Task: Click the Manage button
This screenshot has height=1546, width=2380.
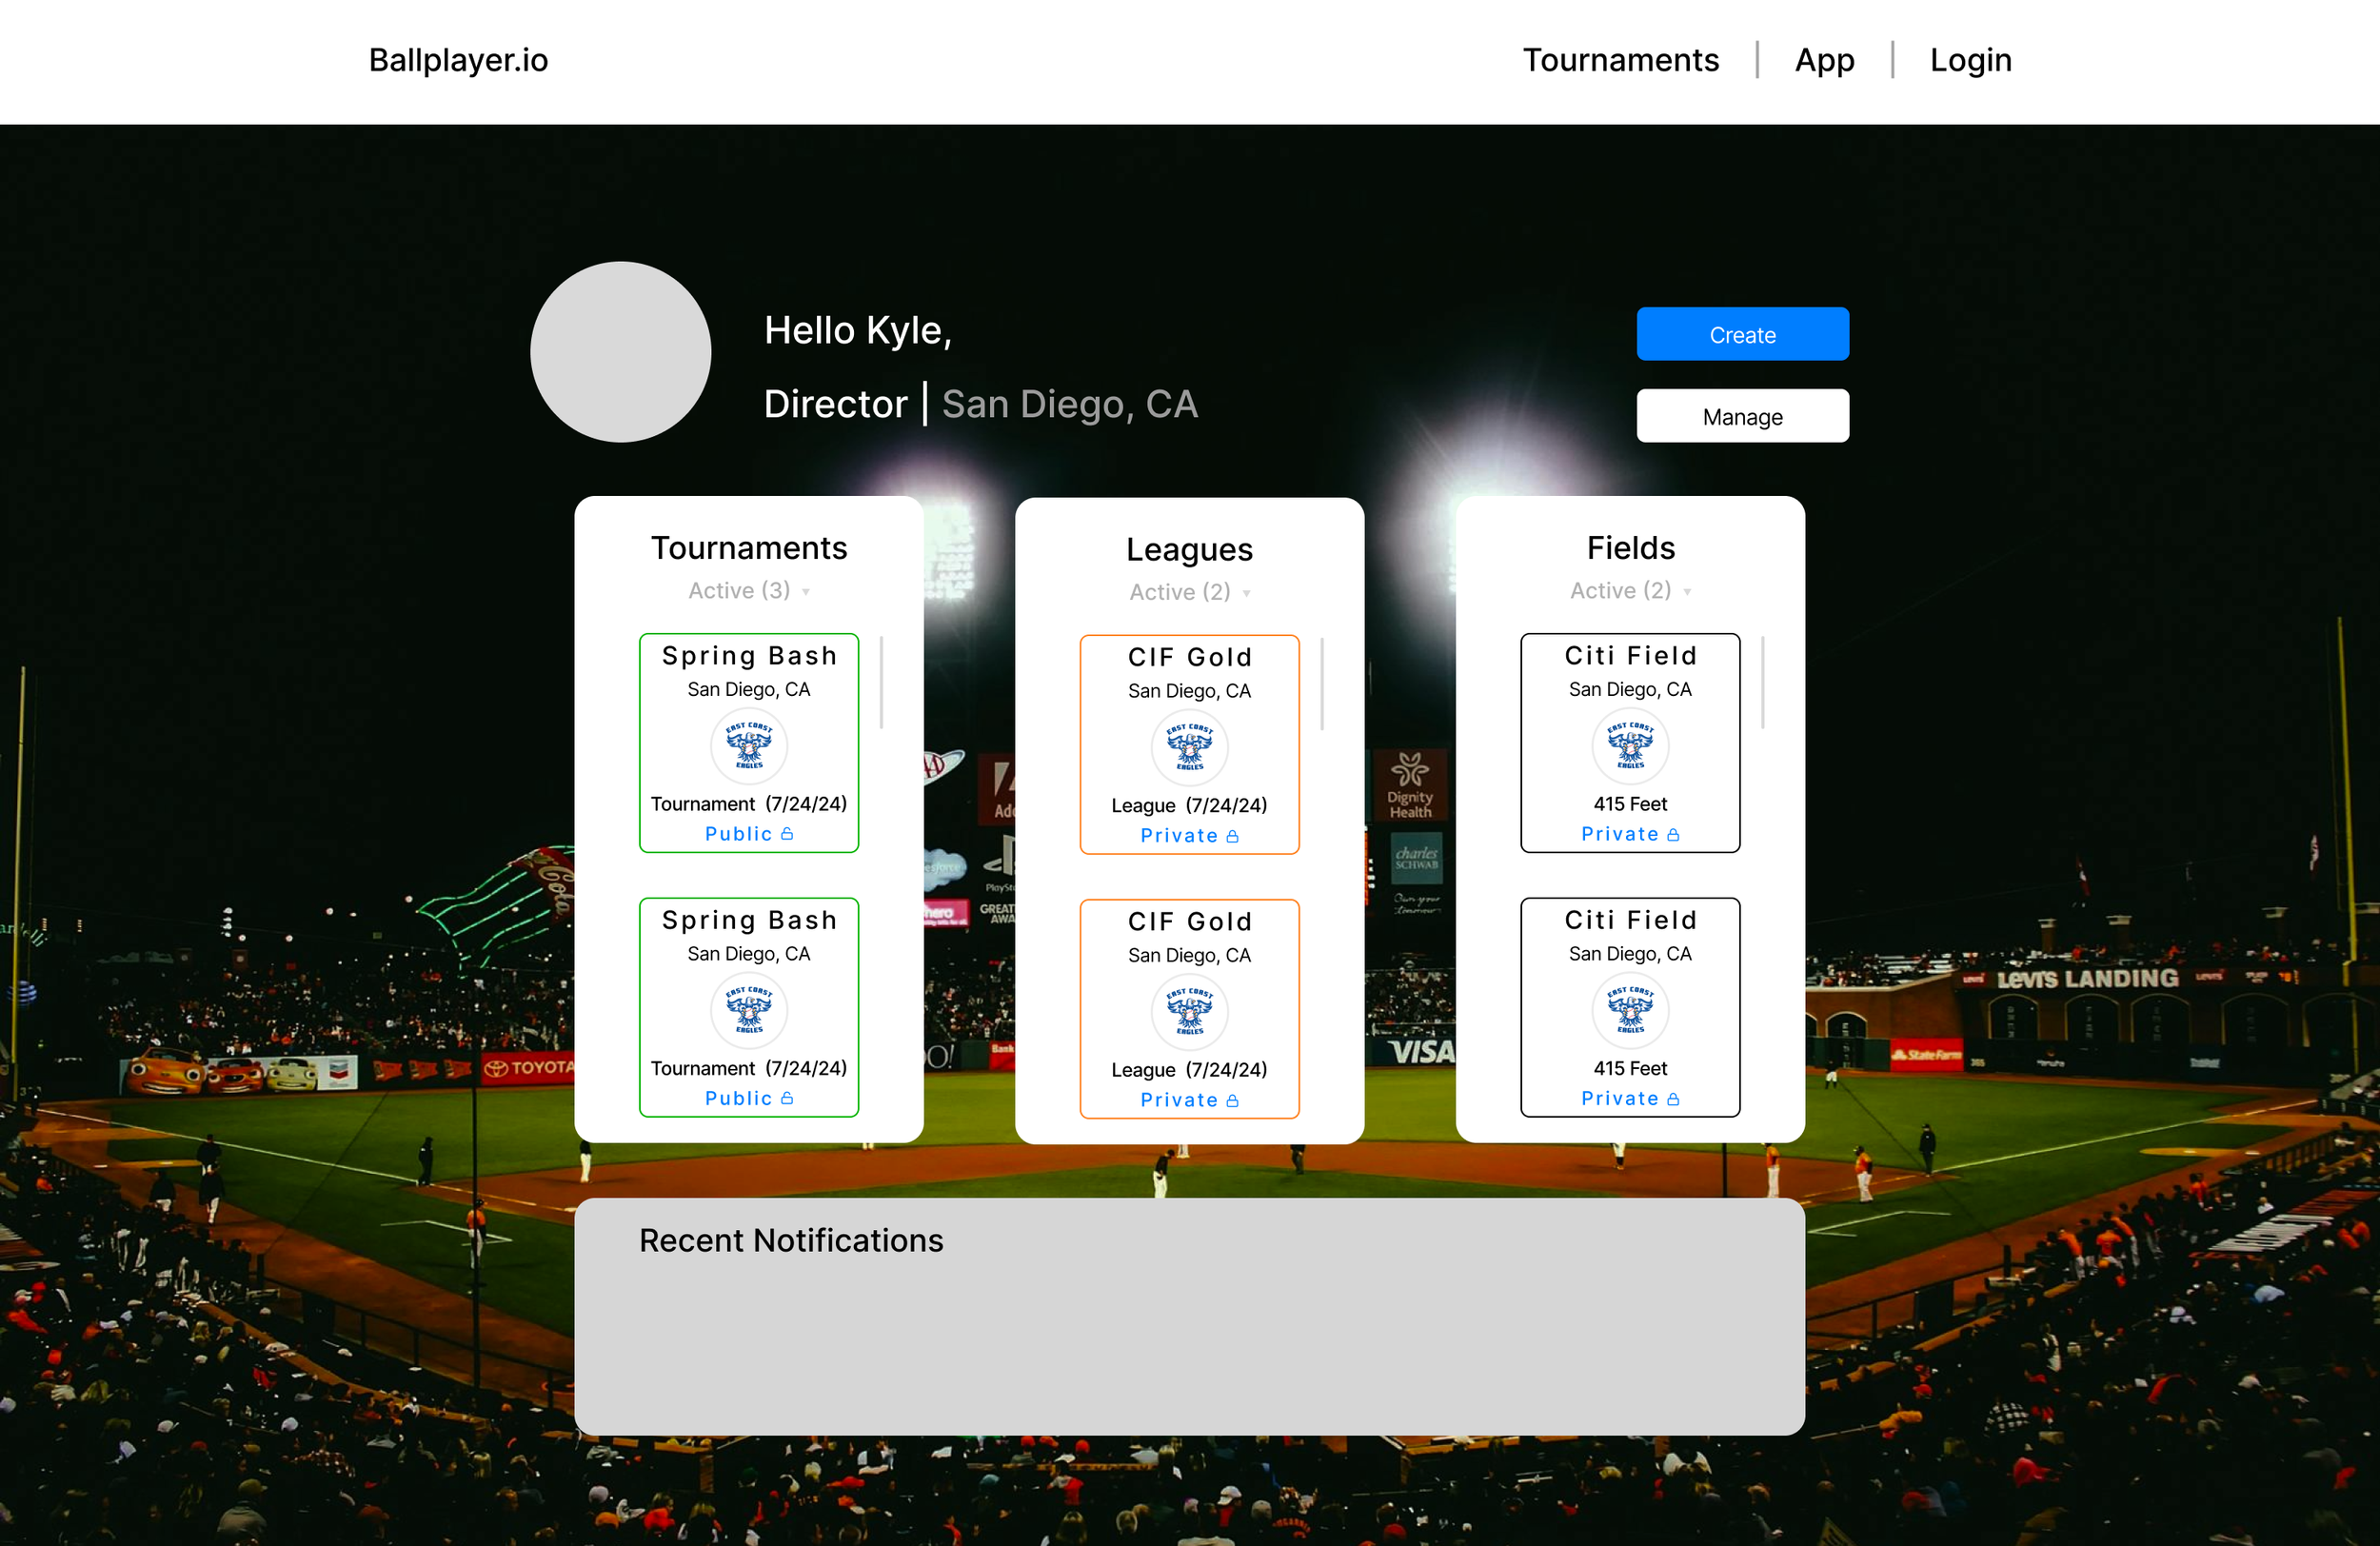Action: [x=1742, y=416]
